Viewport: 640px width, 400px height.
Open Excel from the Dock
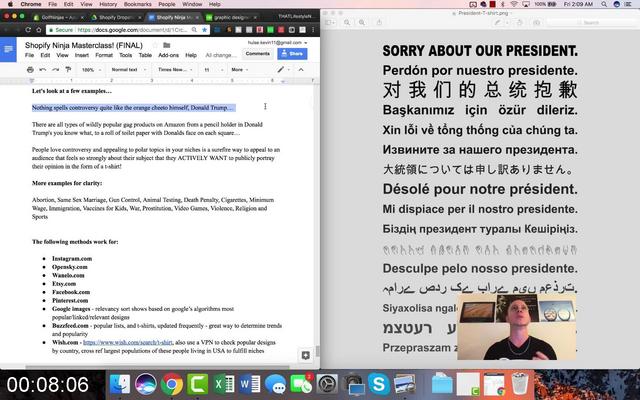224,385
